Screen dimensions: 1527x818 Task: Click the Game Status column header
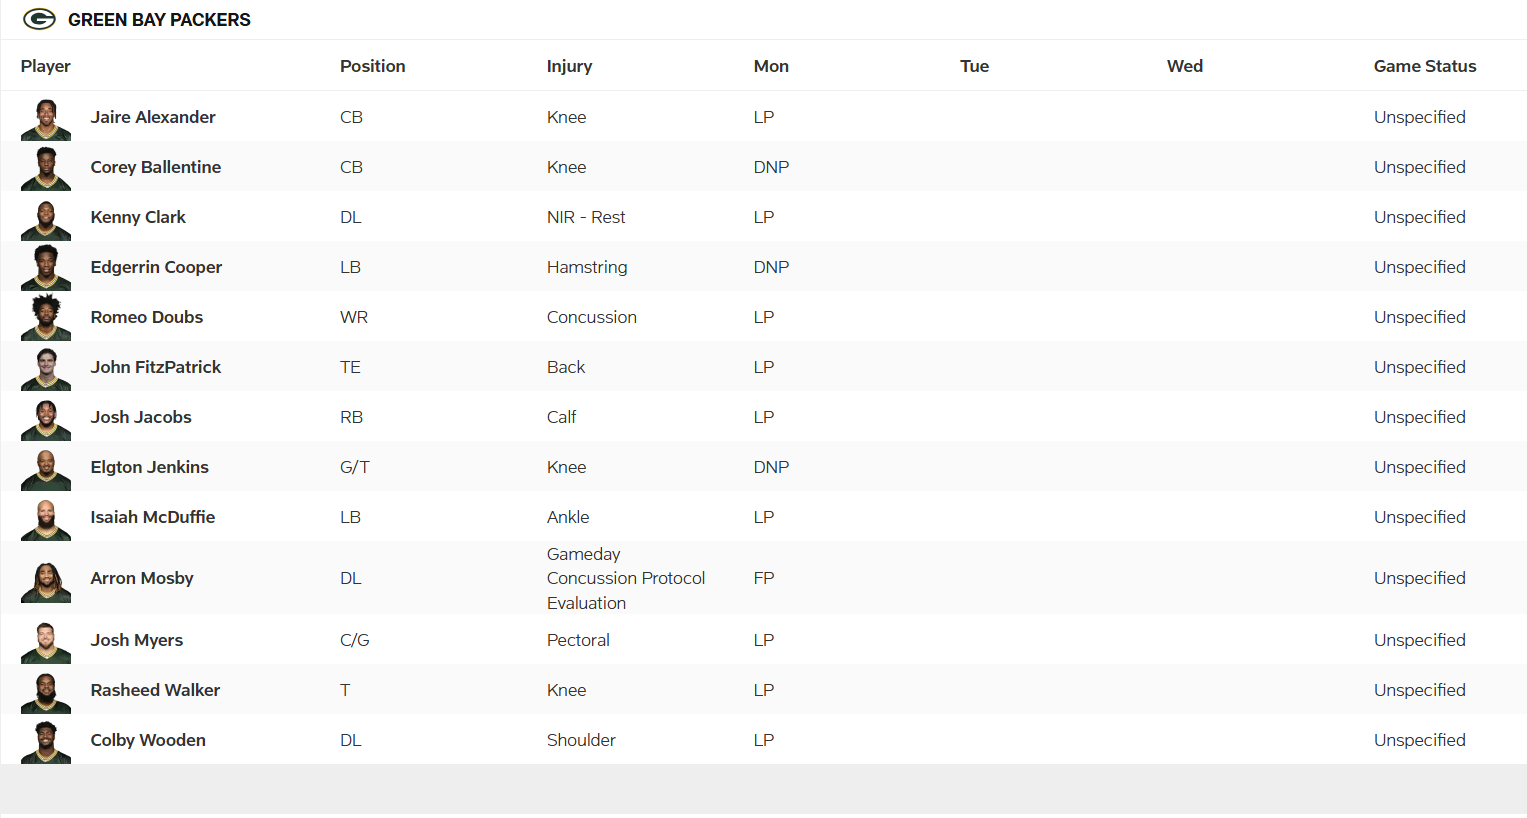tap(1424, 66)
